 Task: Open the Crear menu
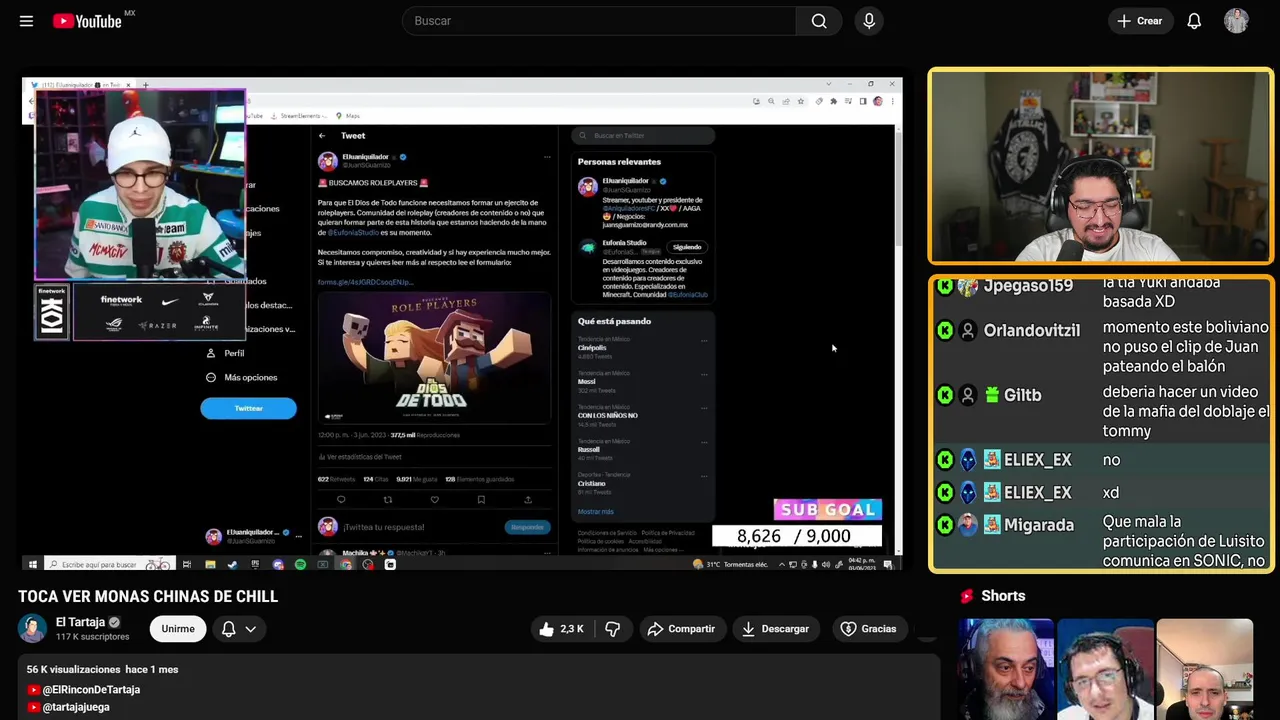click(1140, 21)
